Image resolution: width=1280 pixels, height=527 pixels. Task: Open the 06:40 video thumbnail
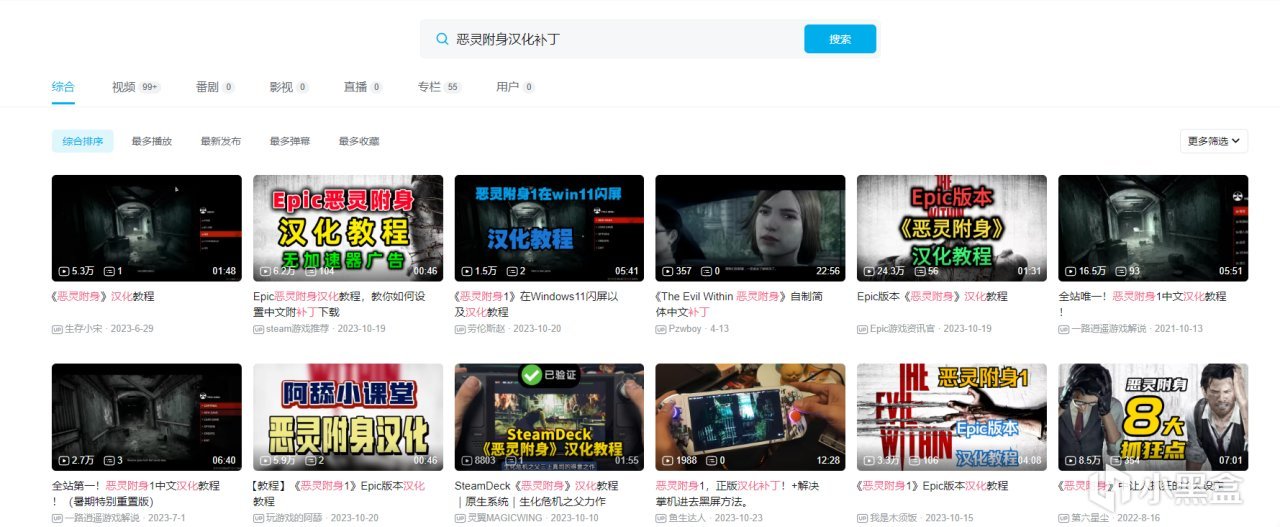[147, 416]
